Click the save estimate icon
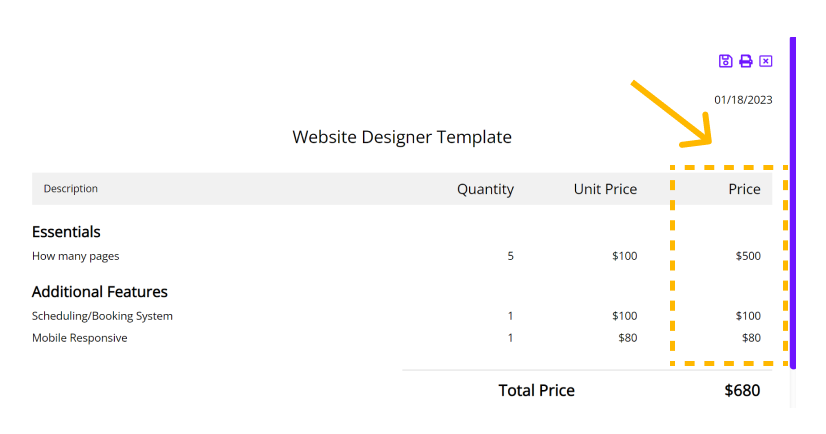Image resolution: width=826 pixels, height=434 pixels. [x=725, y=61]
